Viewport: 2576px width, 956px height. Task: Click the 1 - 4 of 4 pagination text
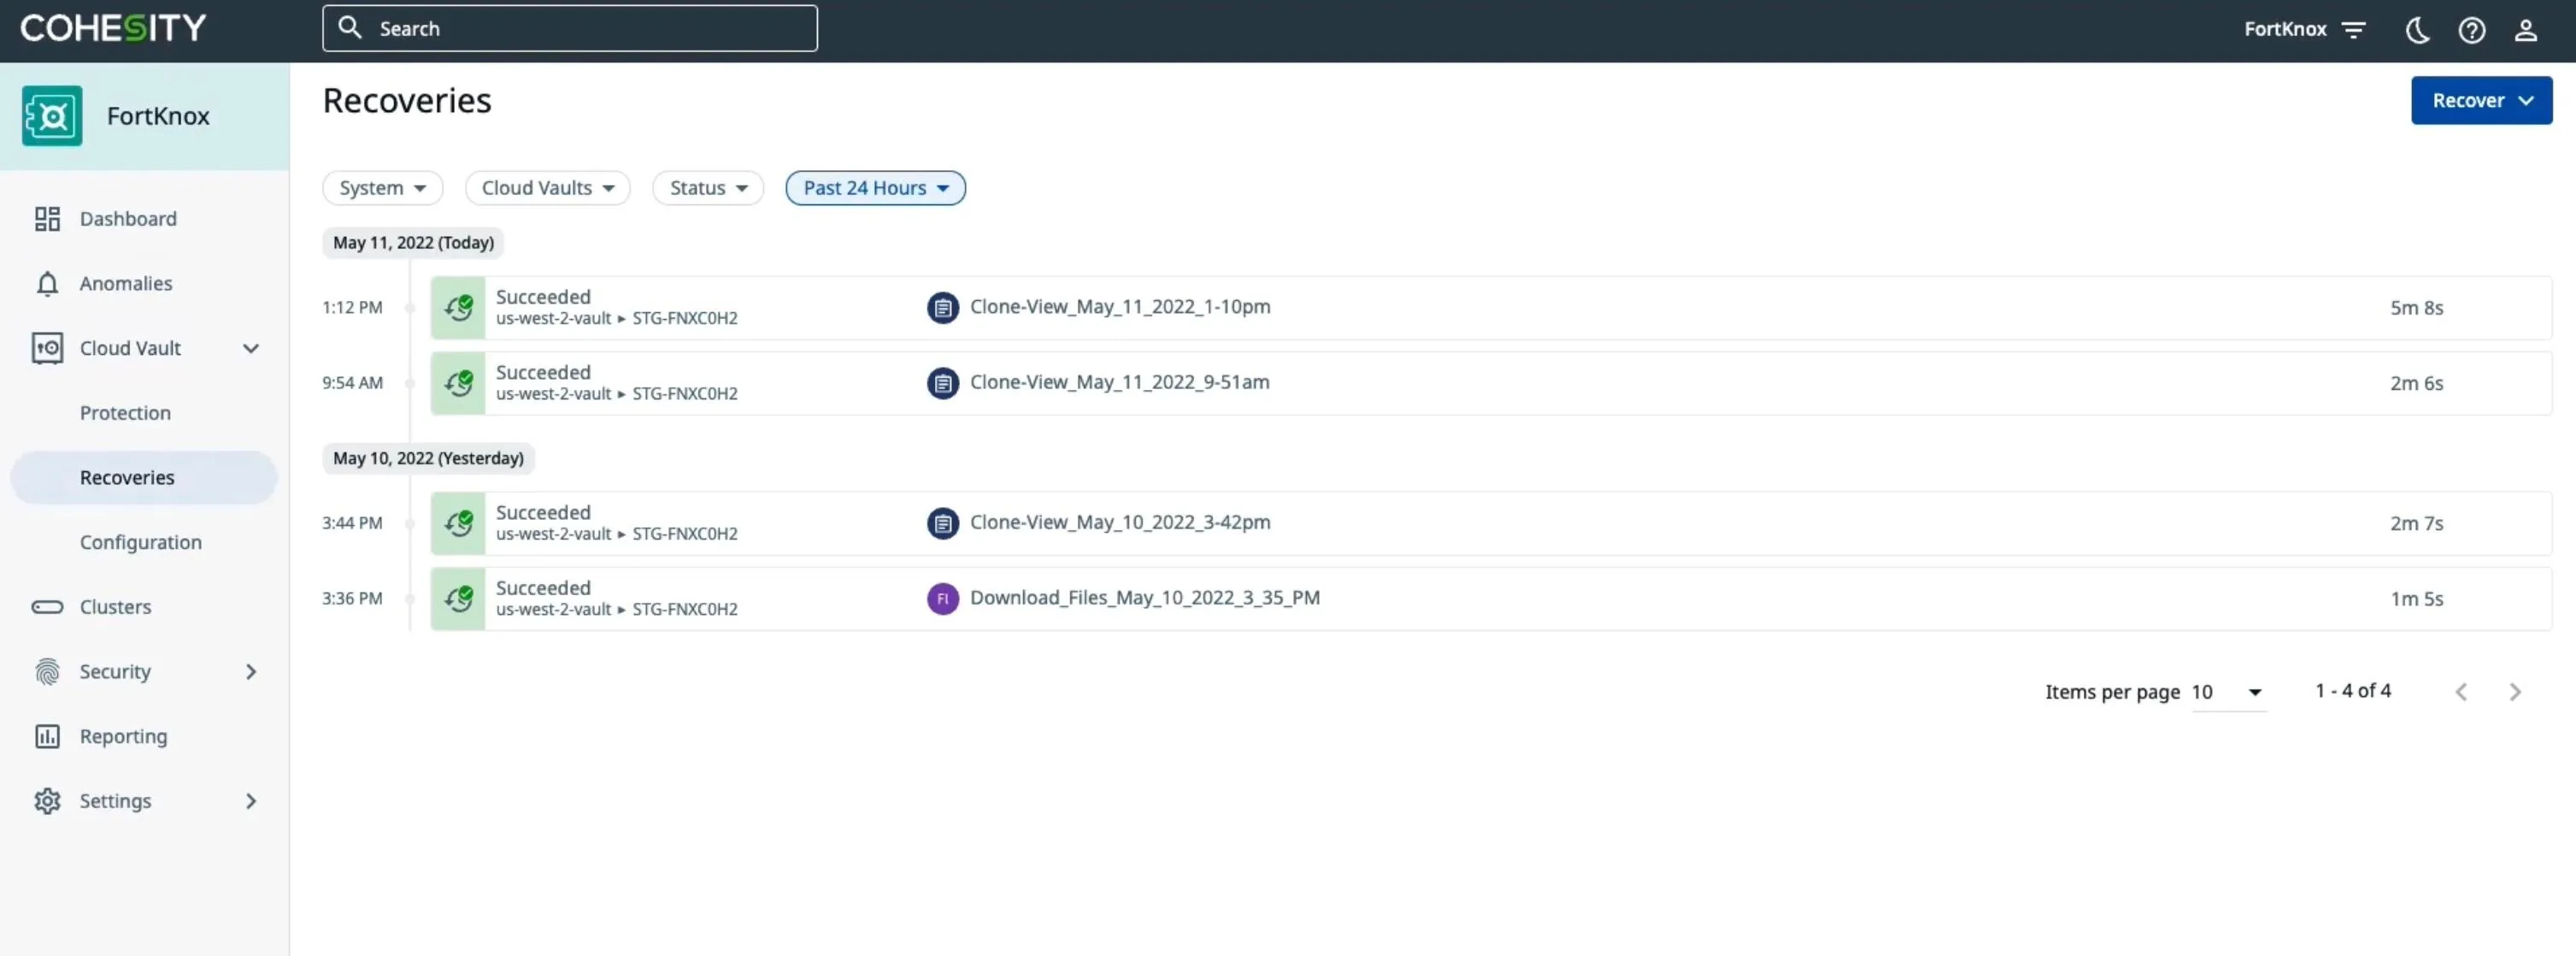(x=2353, y=691)
